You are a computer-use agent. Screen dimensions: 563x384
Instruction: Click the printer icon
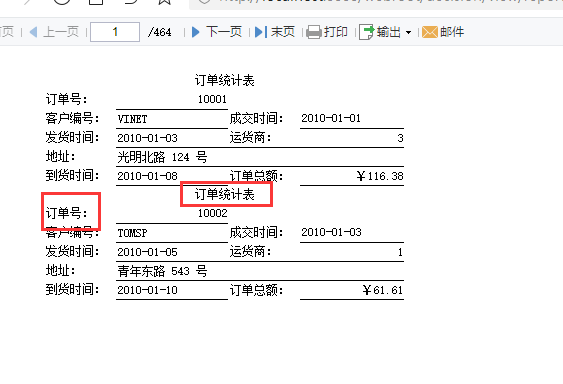click(314, 32)
